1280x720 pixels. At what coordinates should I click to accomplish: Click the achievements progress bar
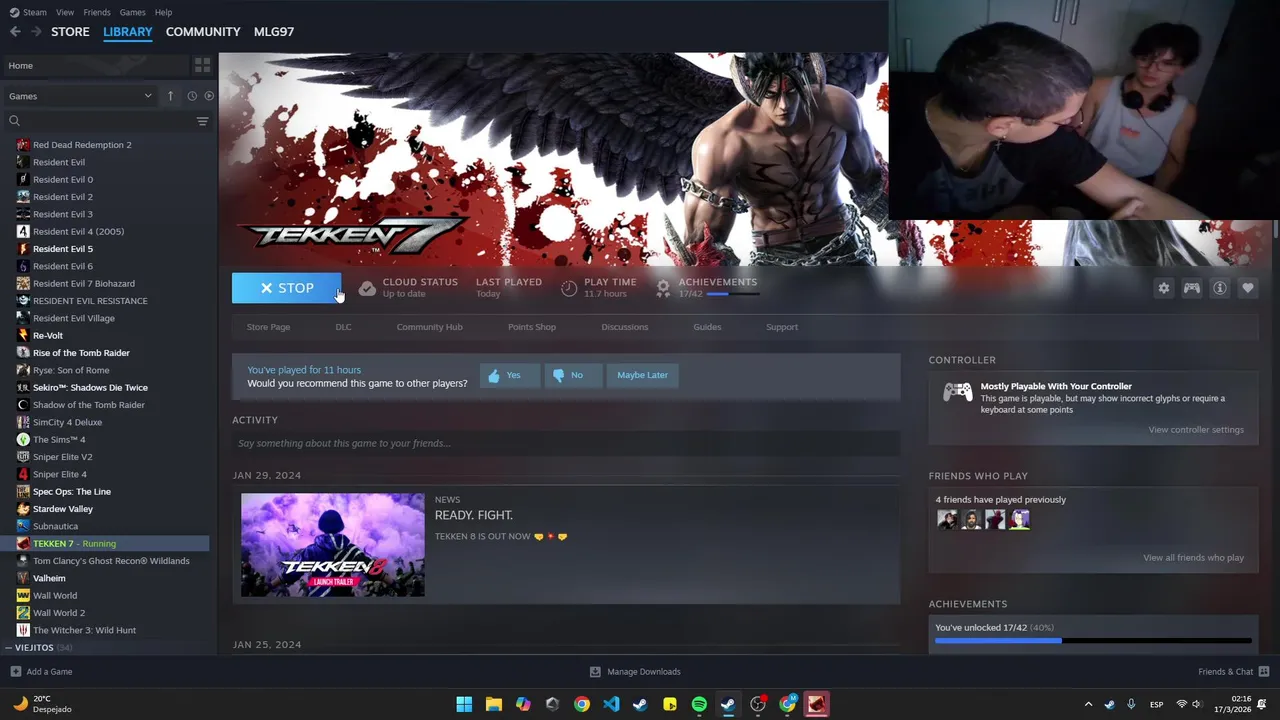[1093, 641]
